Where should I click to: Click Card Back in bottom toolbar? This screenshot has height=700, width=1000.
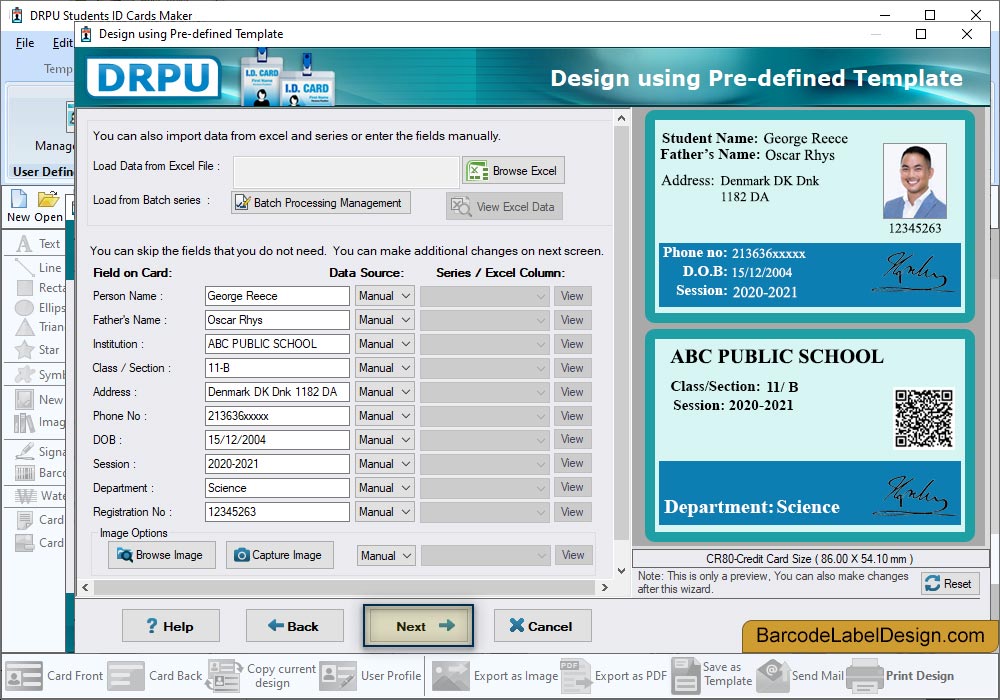(155, 676)
